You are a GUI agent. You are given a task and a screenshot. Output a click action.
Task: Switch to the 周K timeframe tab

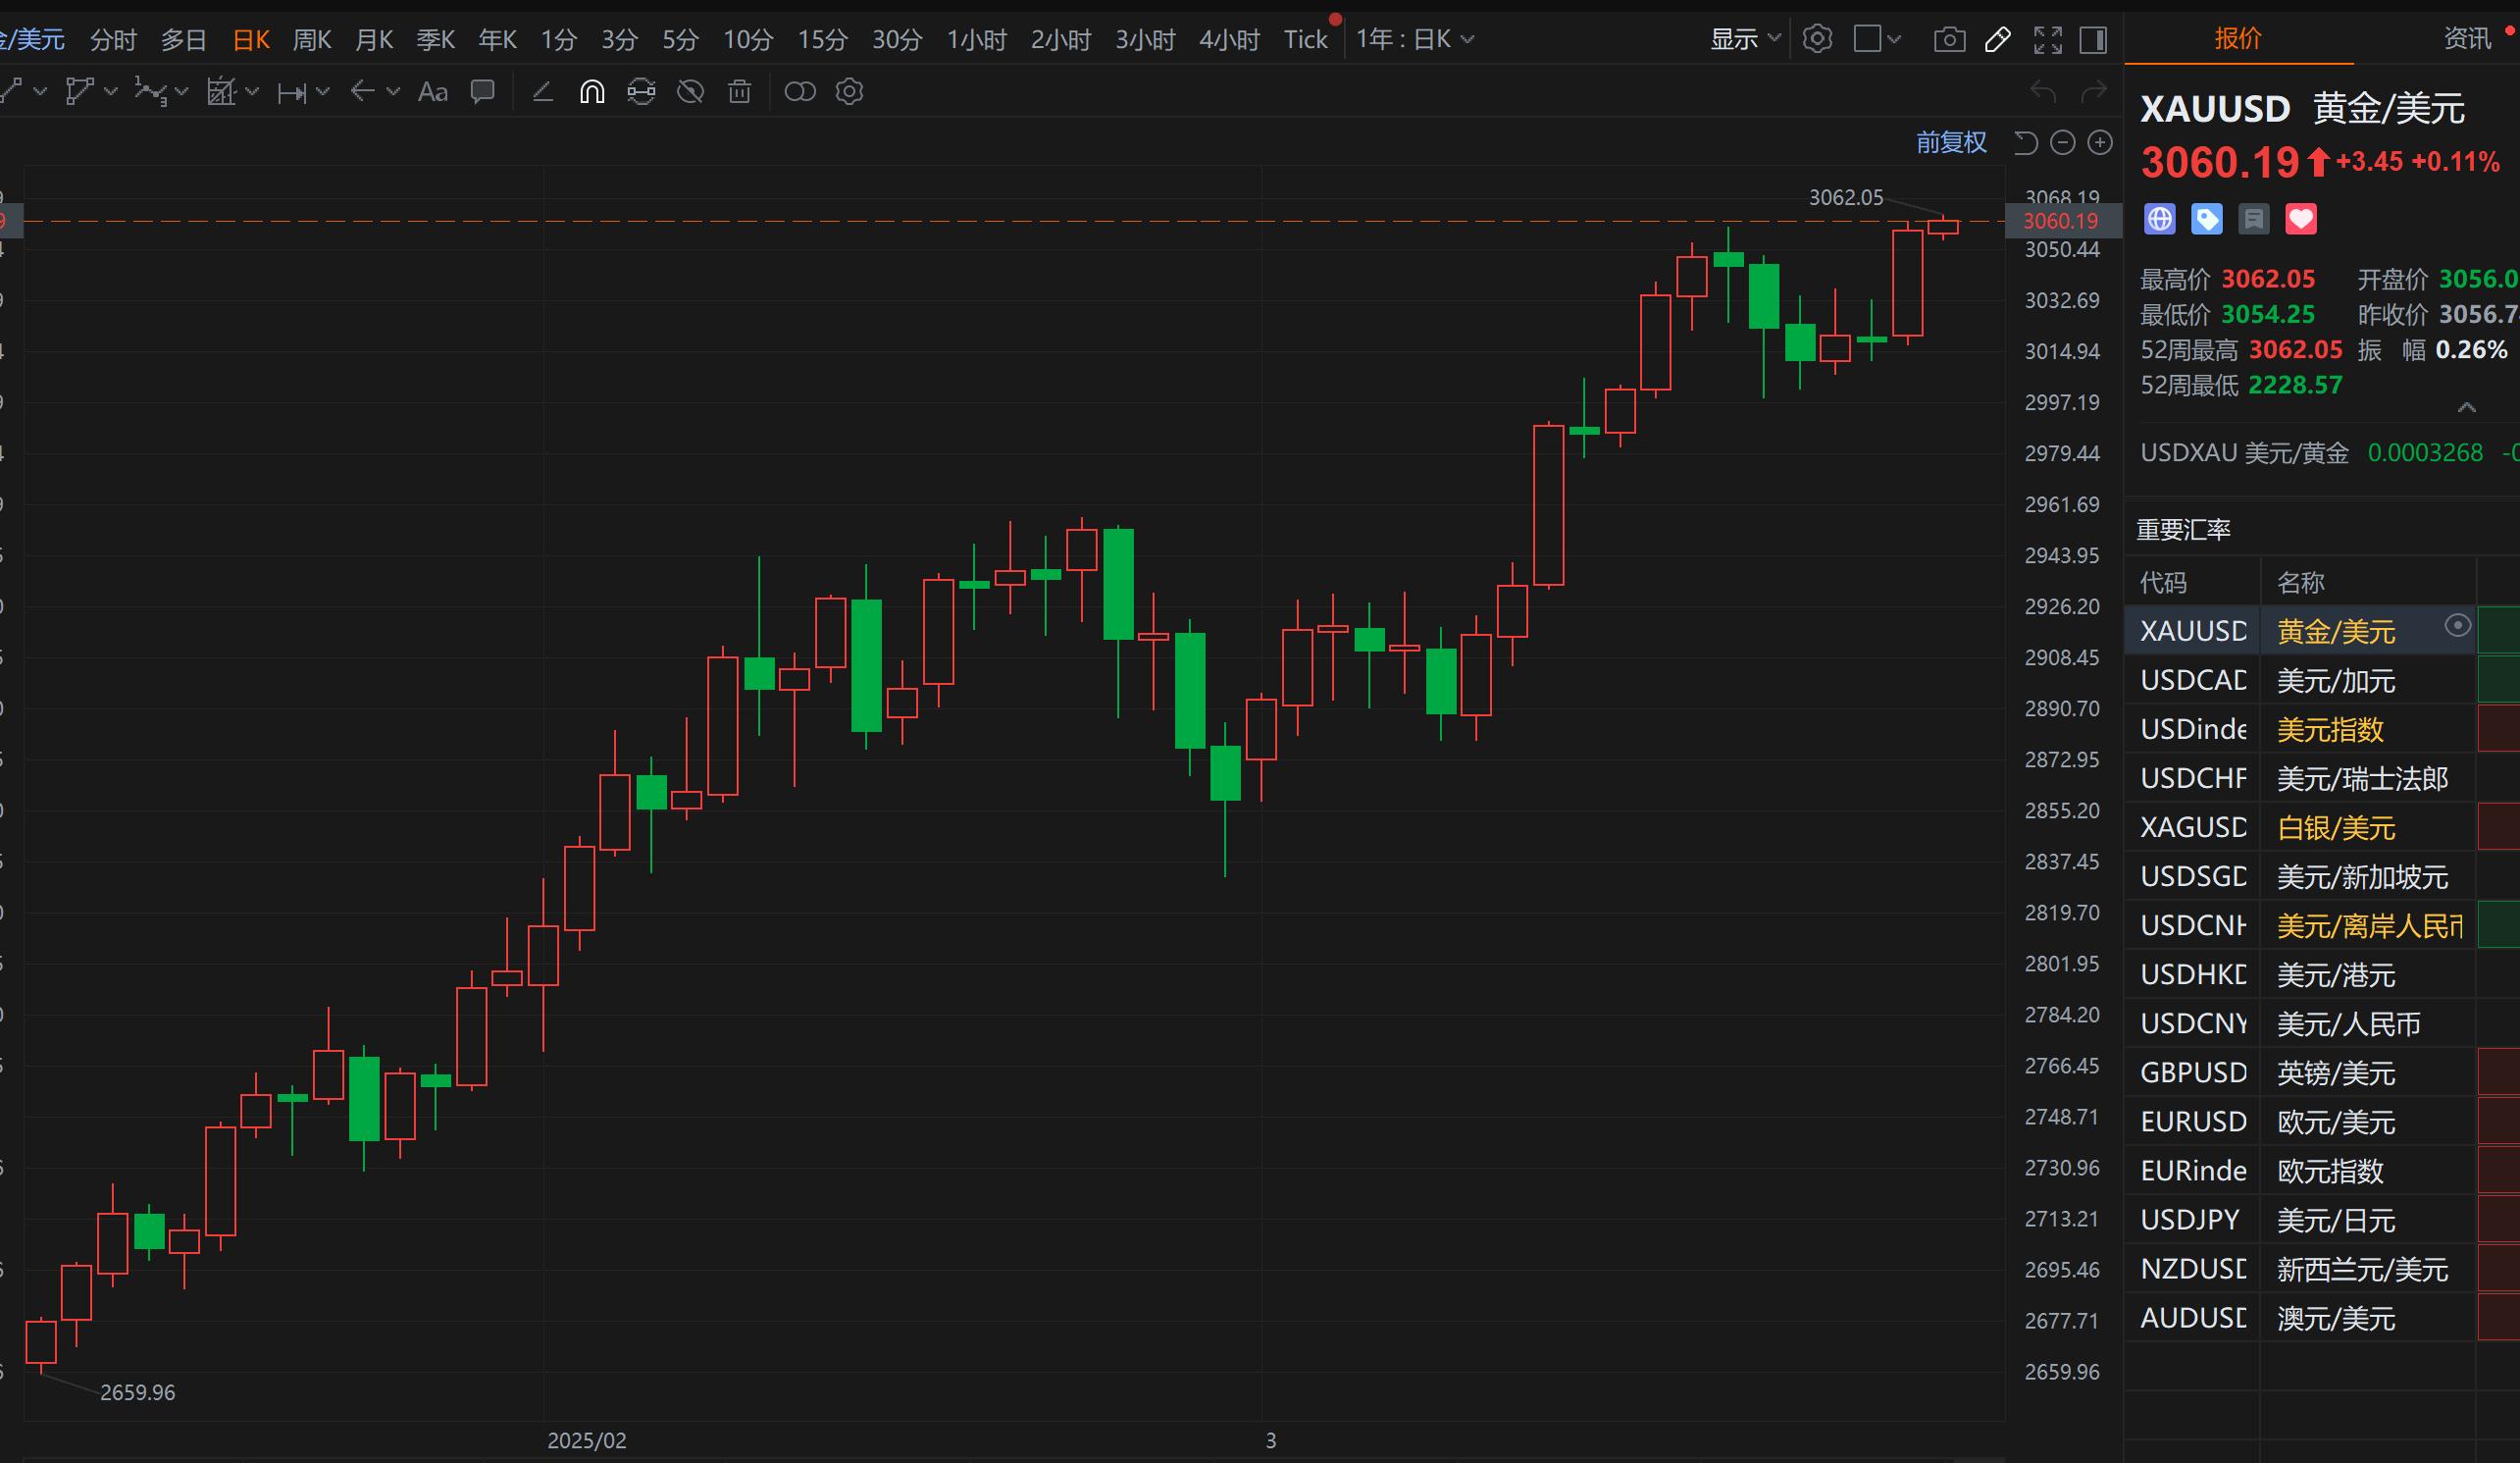click(311, 40)
